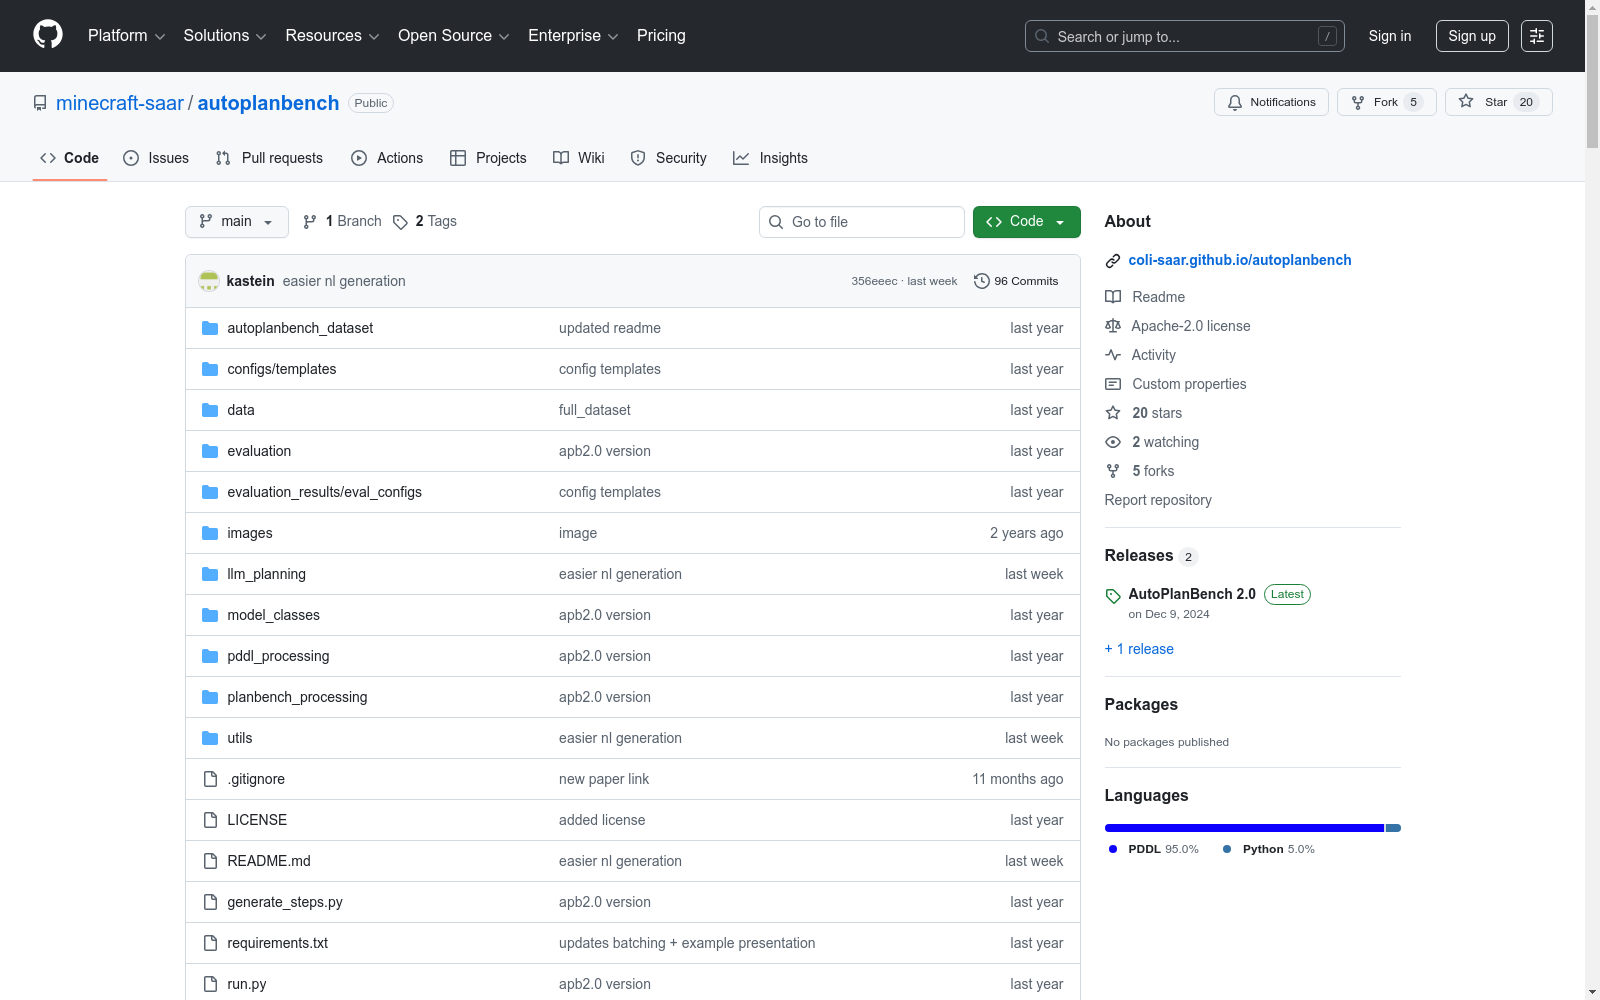The image size is (1600, 1000).
Task: Click the LICENSE file icon
Action: click(210, 820)
